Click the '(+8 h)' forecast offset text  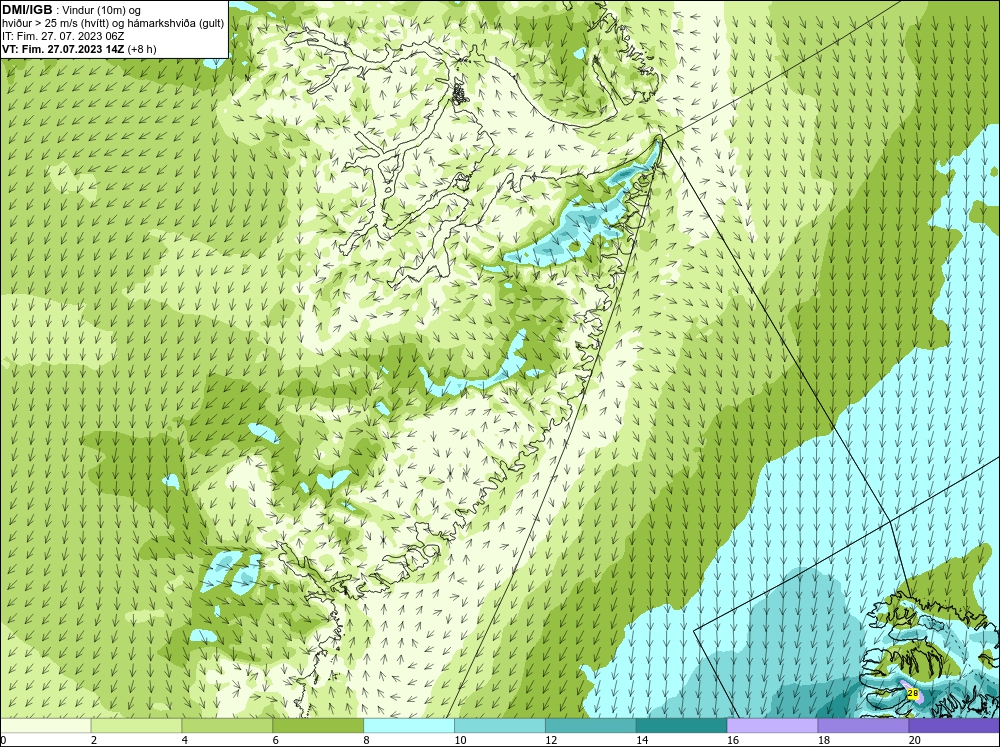click(142, 48)
